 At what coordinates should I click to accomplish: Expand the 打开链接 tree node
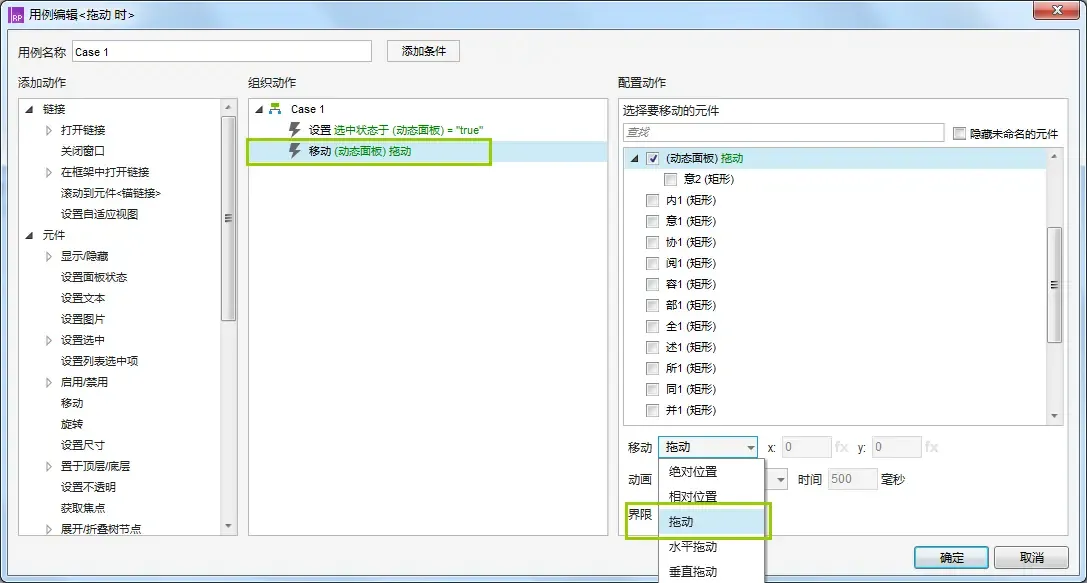pos(50,130)
